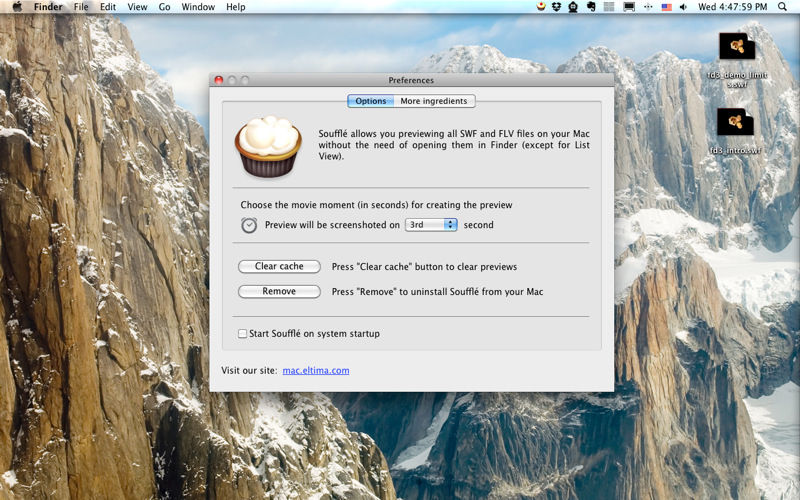The width and height of the screenshot is (800, 500).
Task: Click the Soufflé cupcake logo in Preferences
Action: pos(268,146)
